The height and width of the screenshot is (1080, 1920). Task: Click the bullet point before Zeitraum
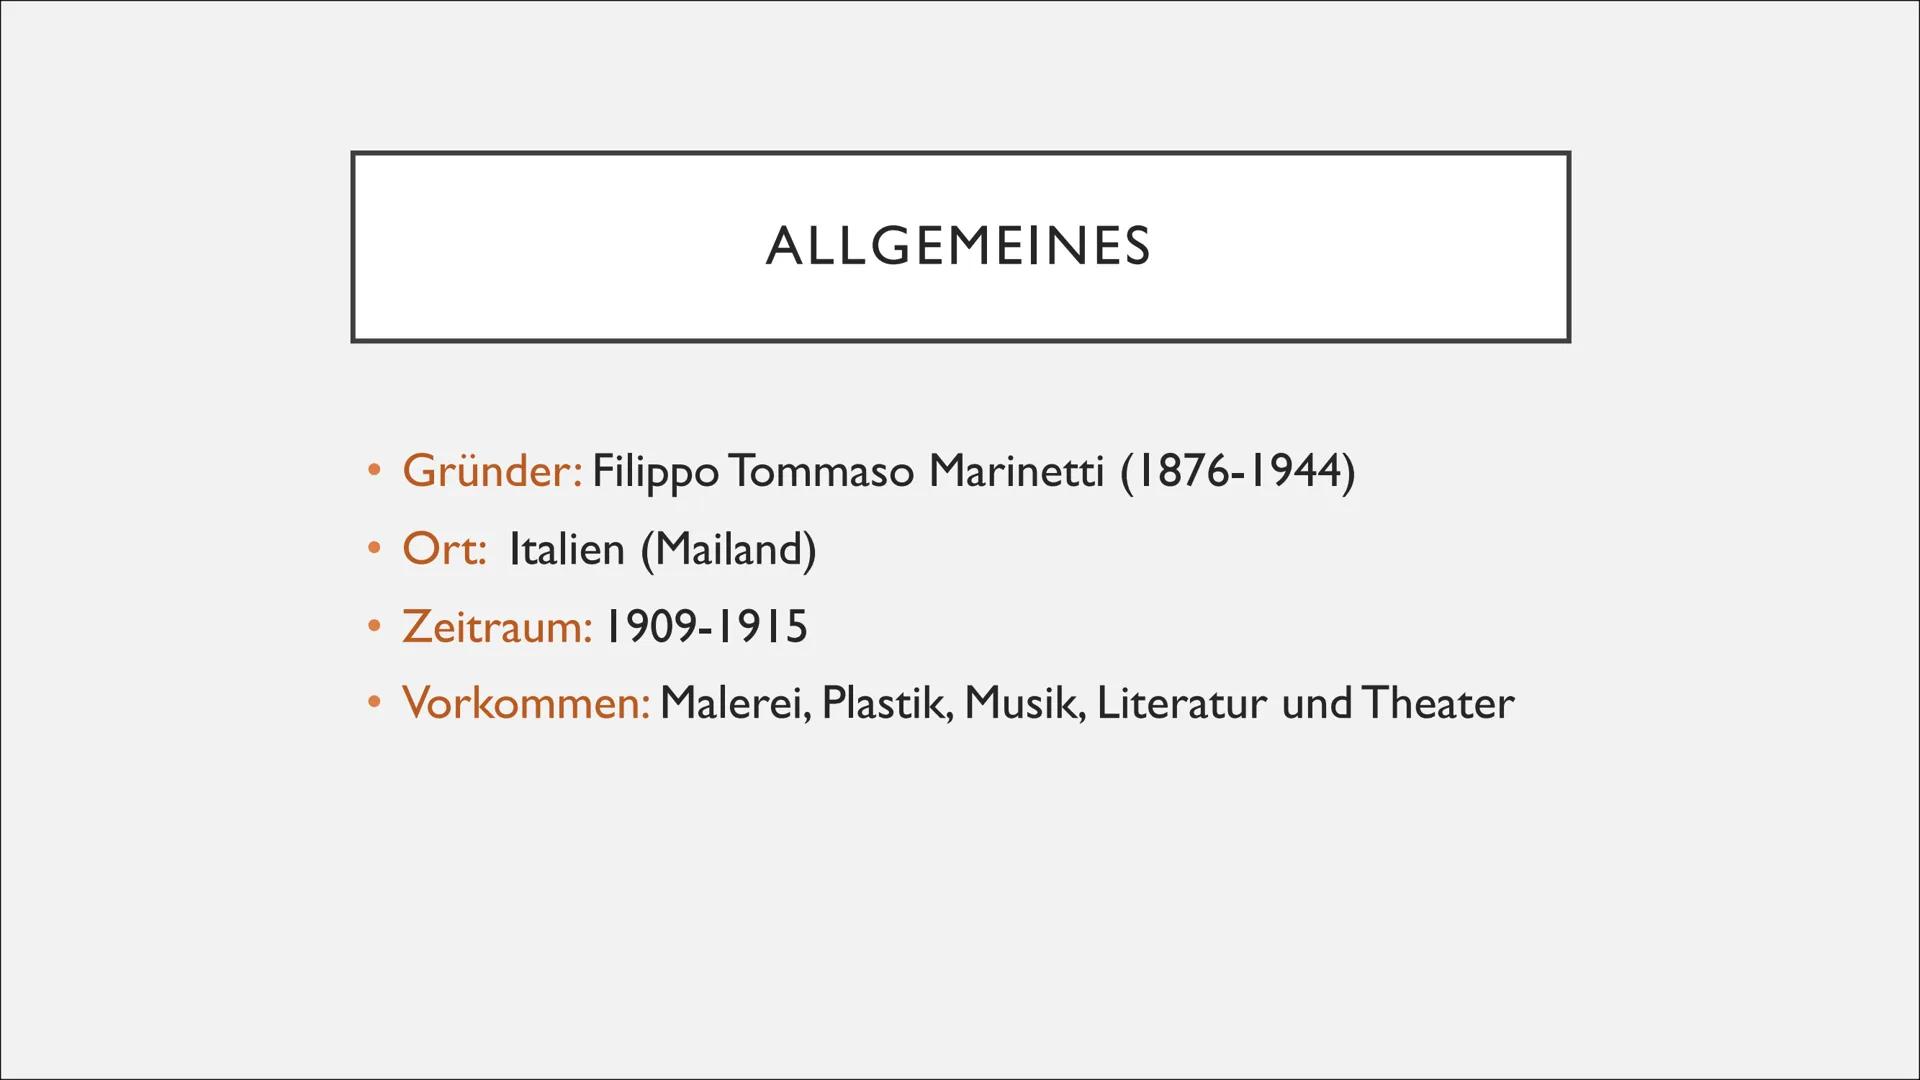374,627
